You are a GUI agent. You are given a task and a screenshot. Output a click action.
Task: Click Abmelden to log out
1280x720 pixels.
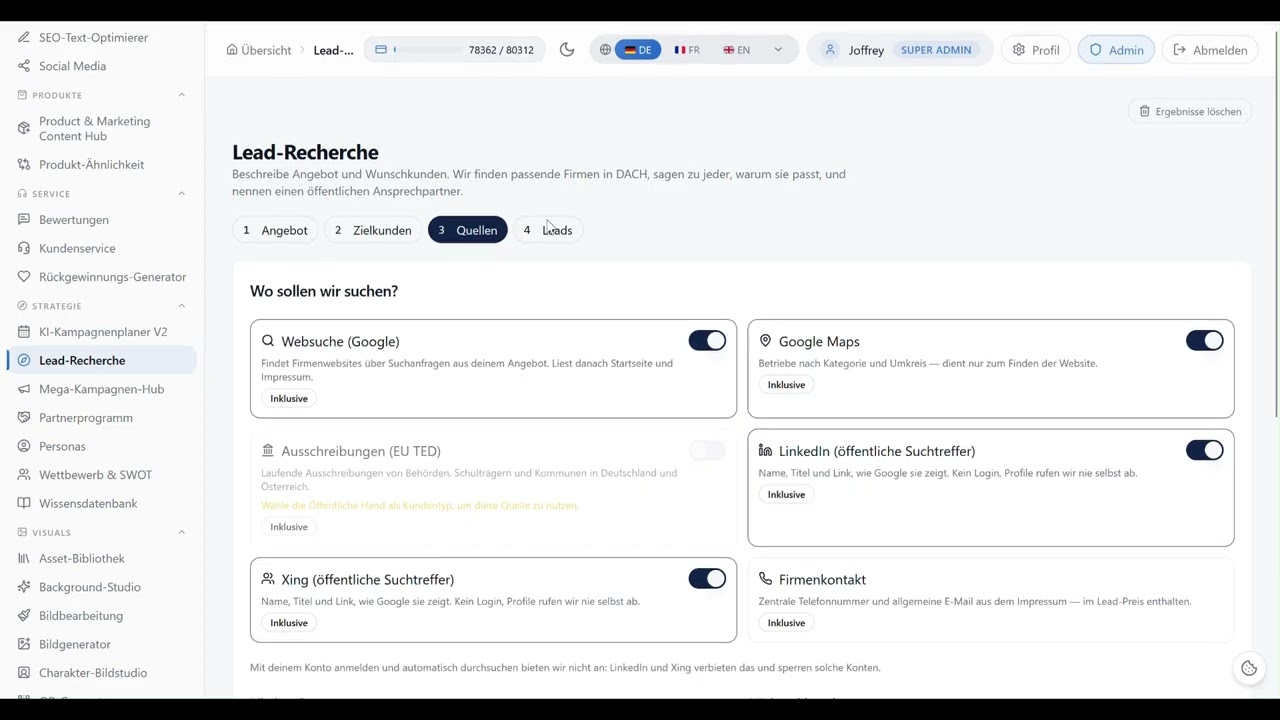point(1210,50)
